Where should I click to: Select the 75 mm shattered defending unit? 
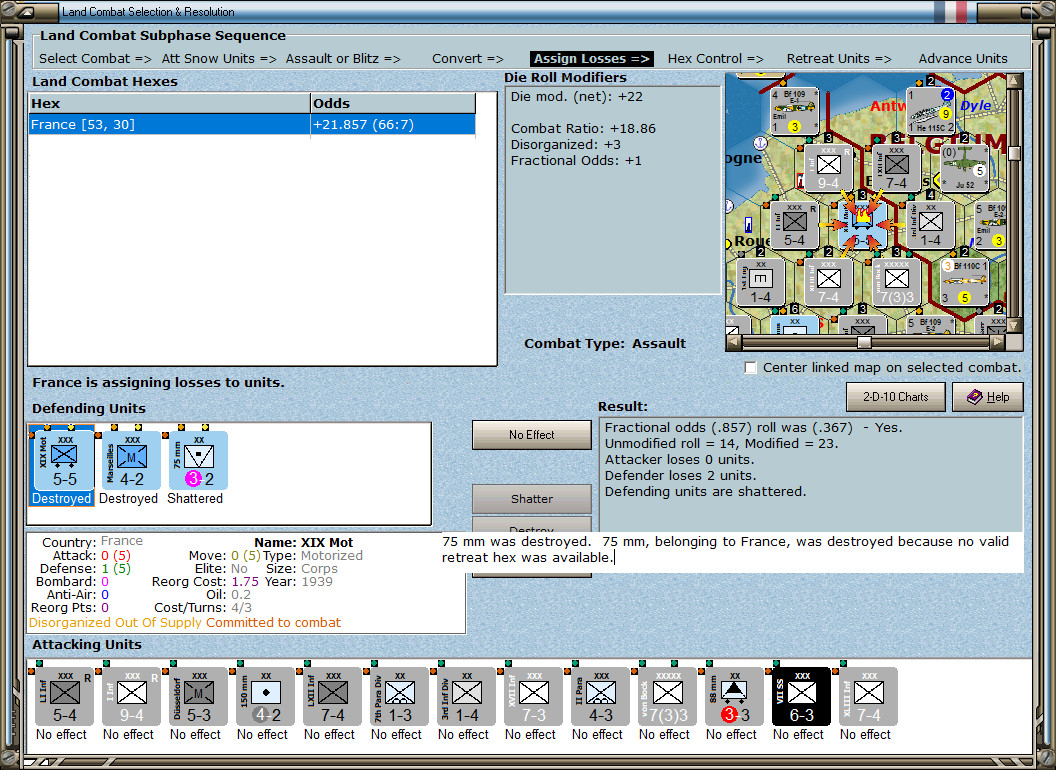(198, 461)
